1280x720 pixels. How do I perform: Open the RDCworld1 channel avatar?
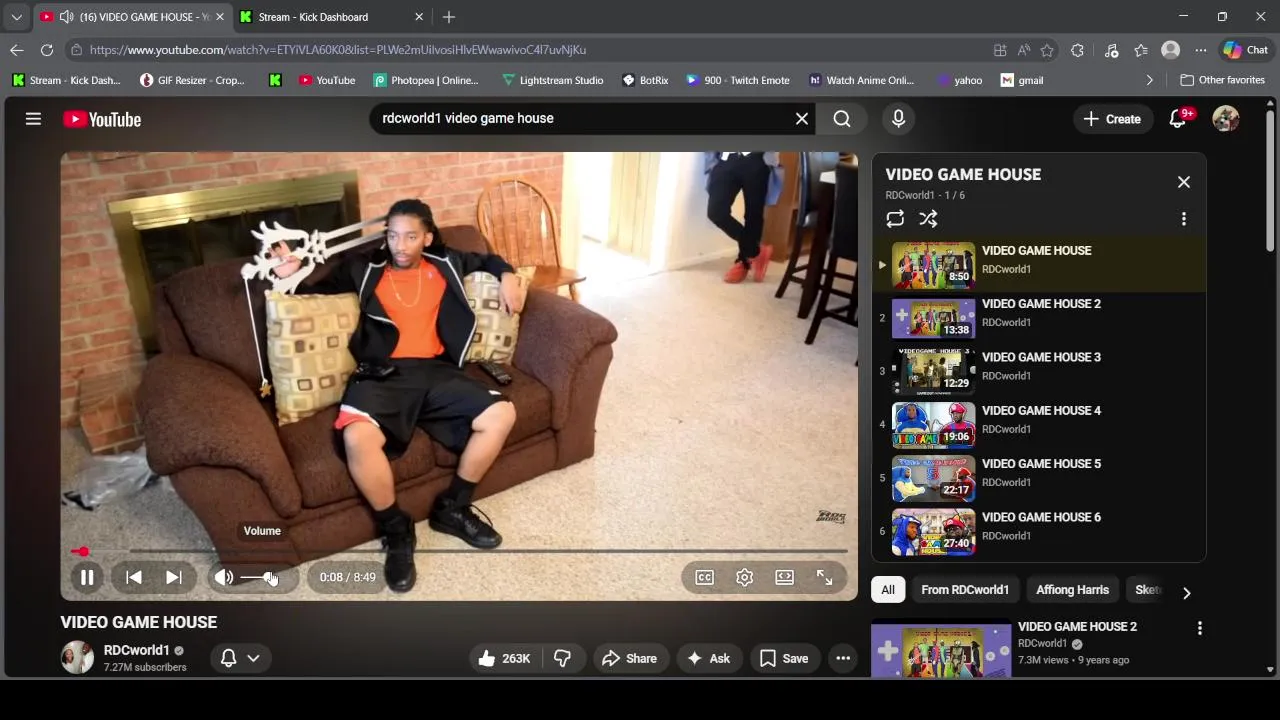pyautogui.click(x=77, y=657)
